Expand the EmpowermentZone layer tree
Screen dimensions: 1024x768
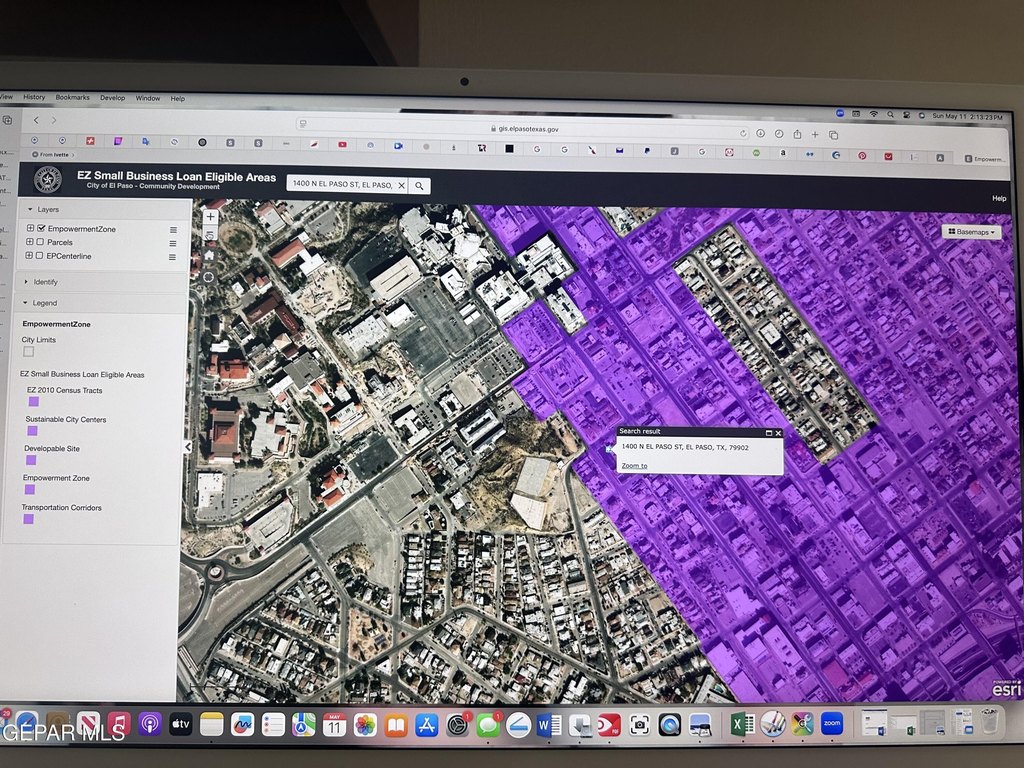30,229
